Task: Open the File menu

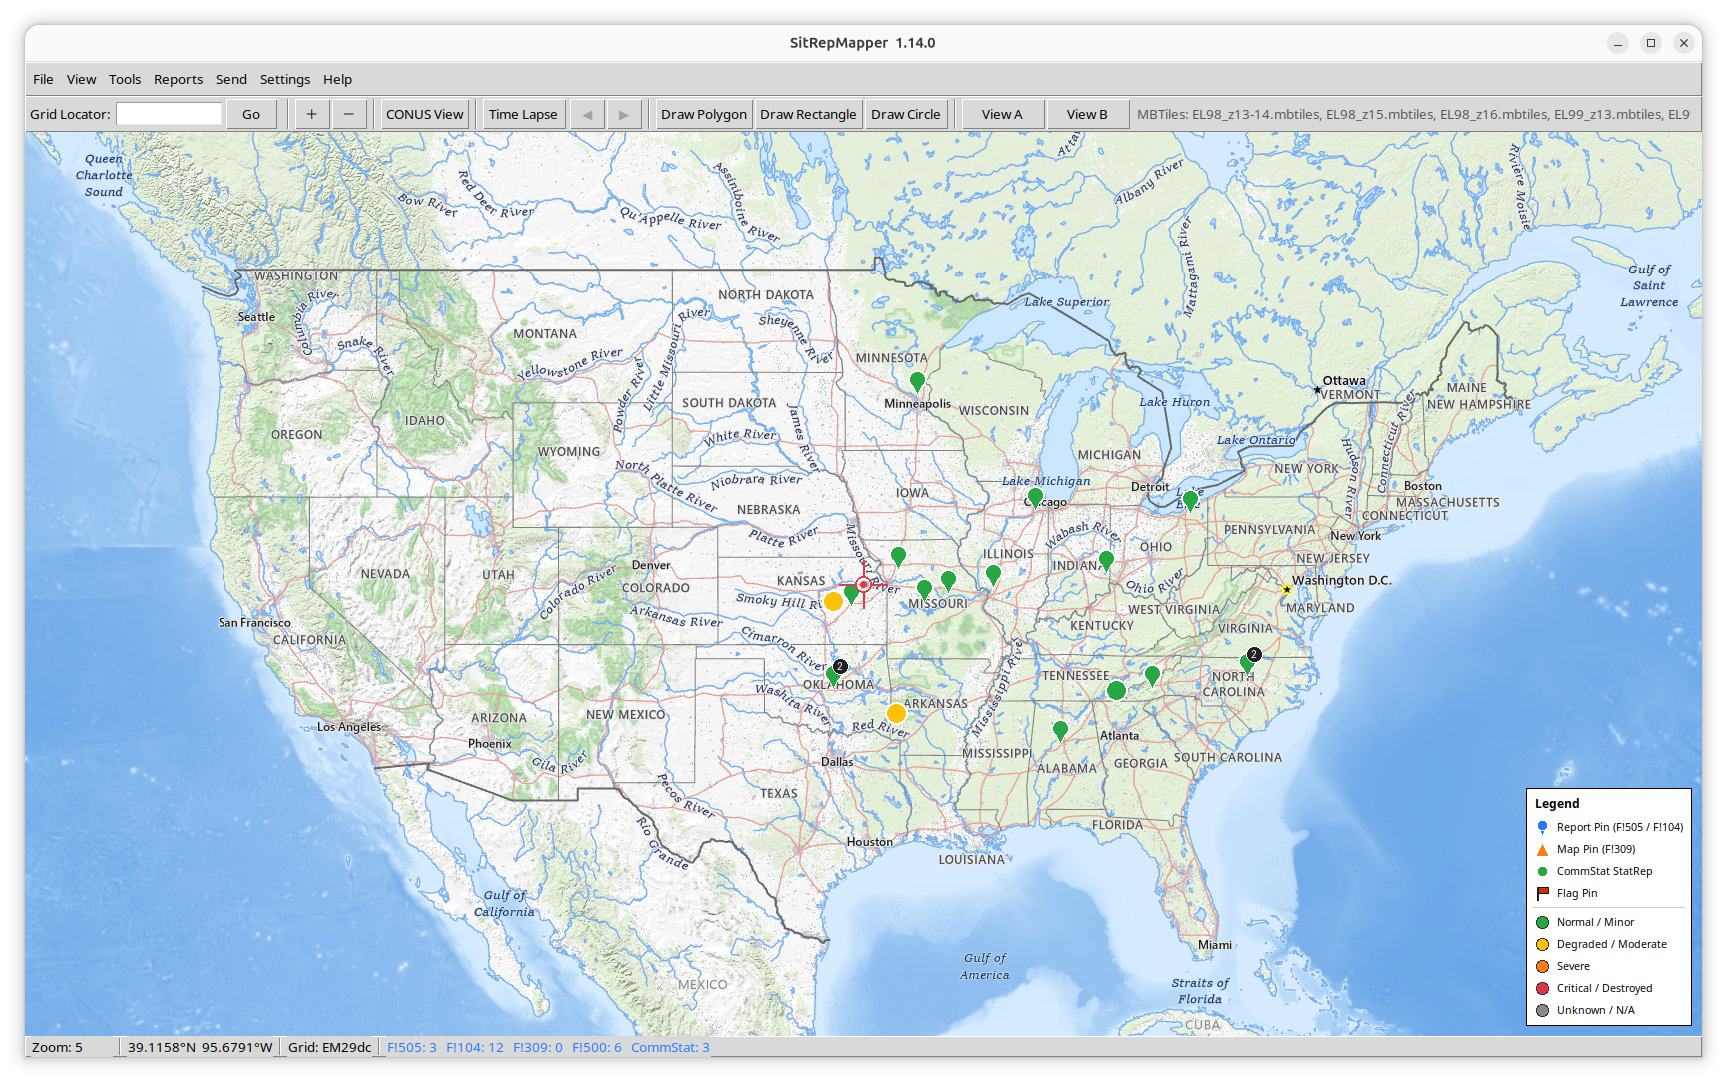Action: click(x=43, y=79)
